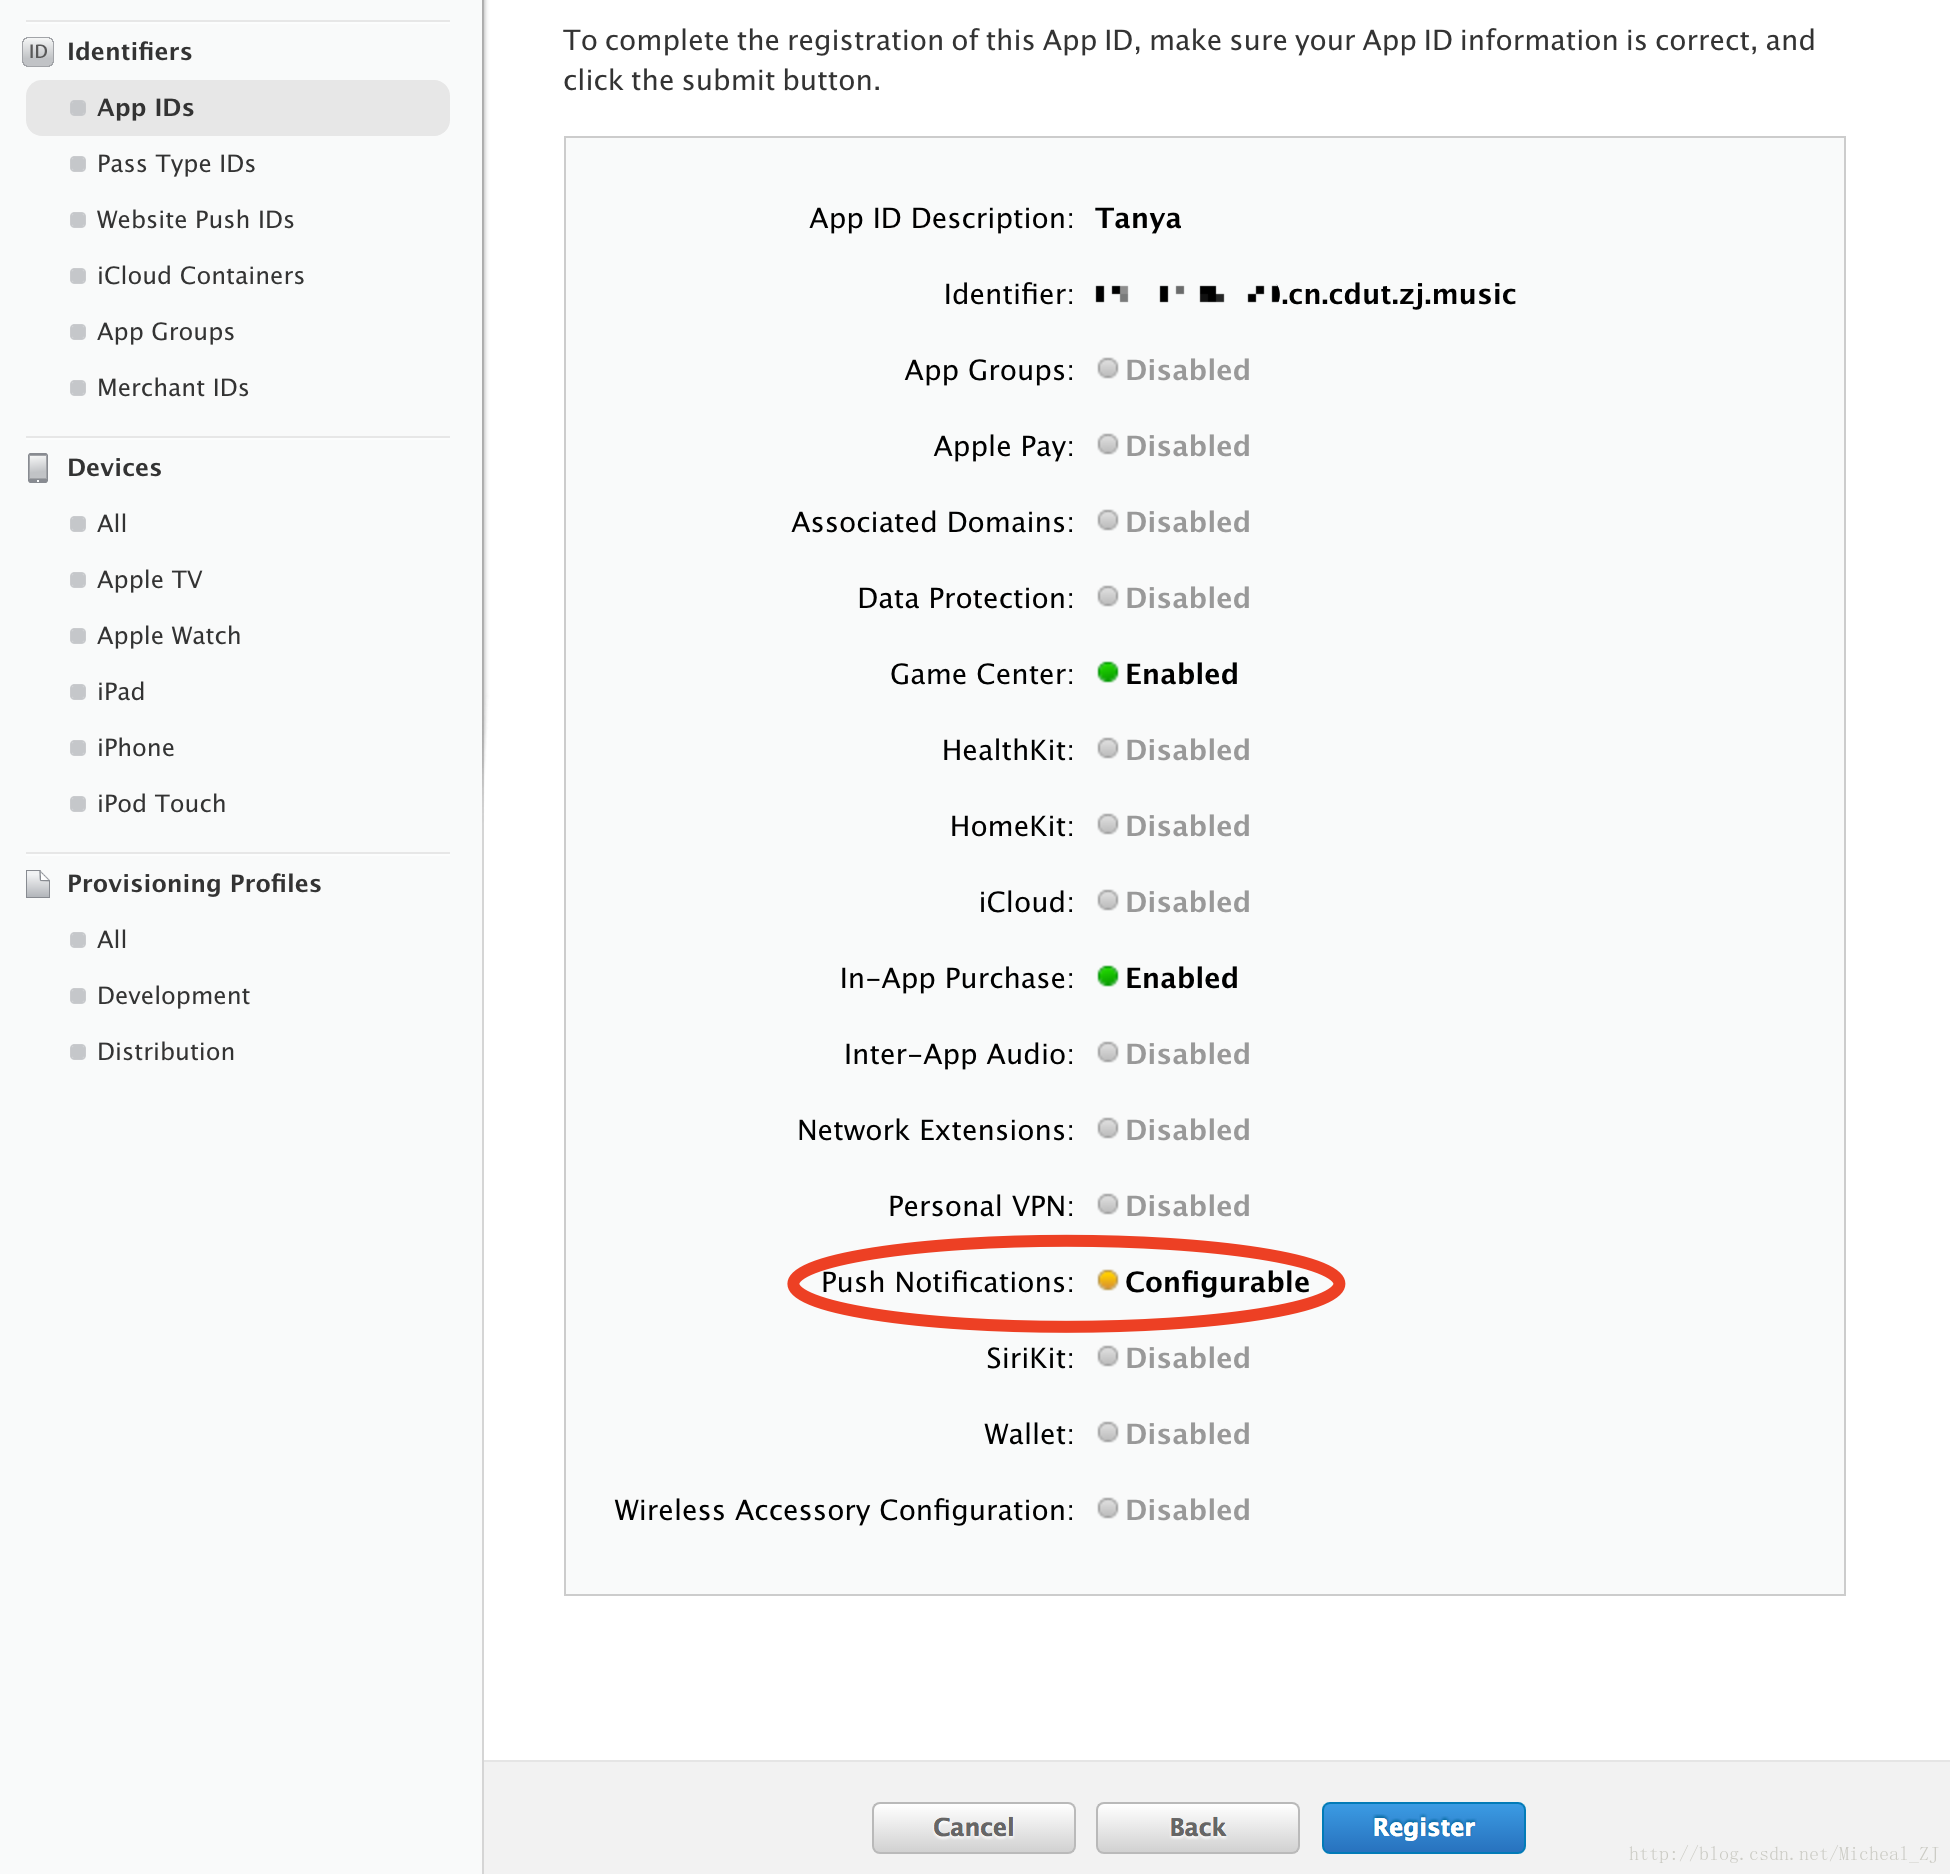Select App Groups identifier
The image size is (1950, 1874).
tap(164, 331)
